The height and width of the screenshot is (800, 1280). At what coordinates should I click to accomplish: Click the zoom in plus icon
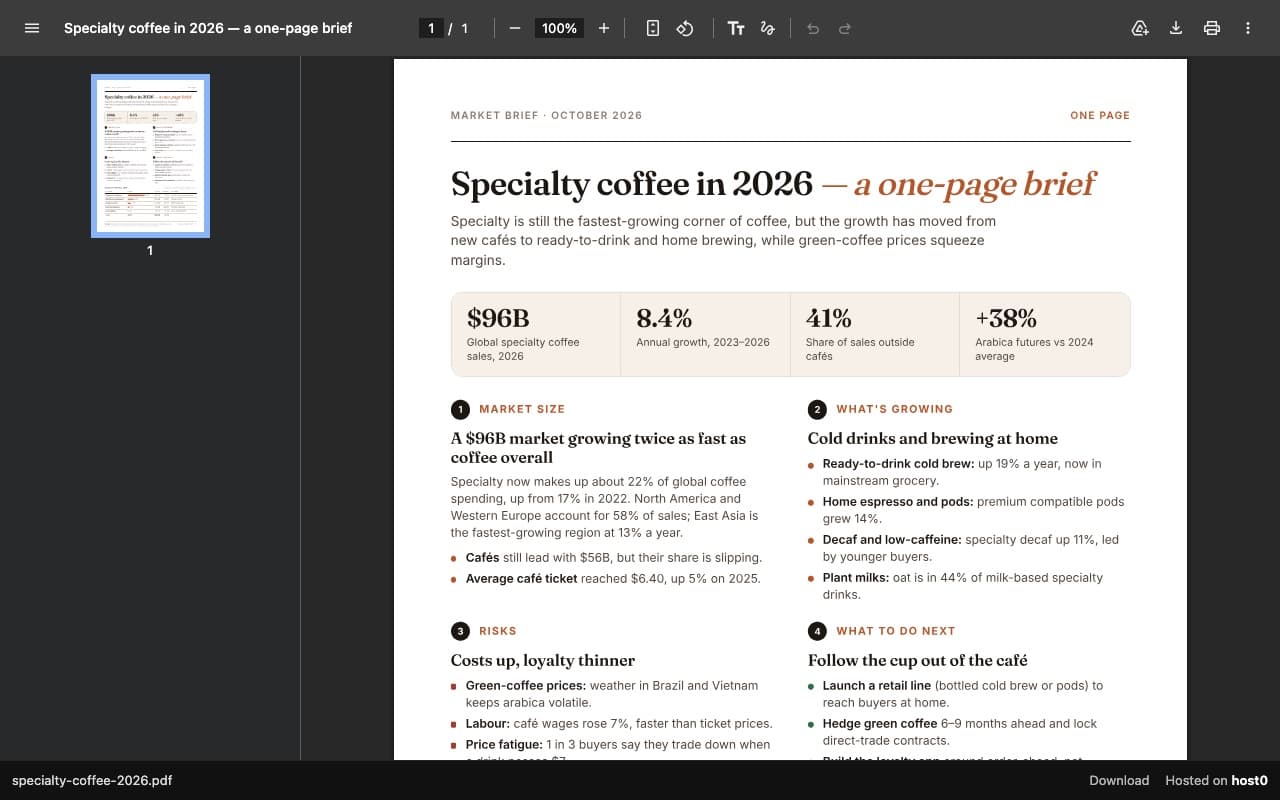click(x=604, y=28)
